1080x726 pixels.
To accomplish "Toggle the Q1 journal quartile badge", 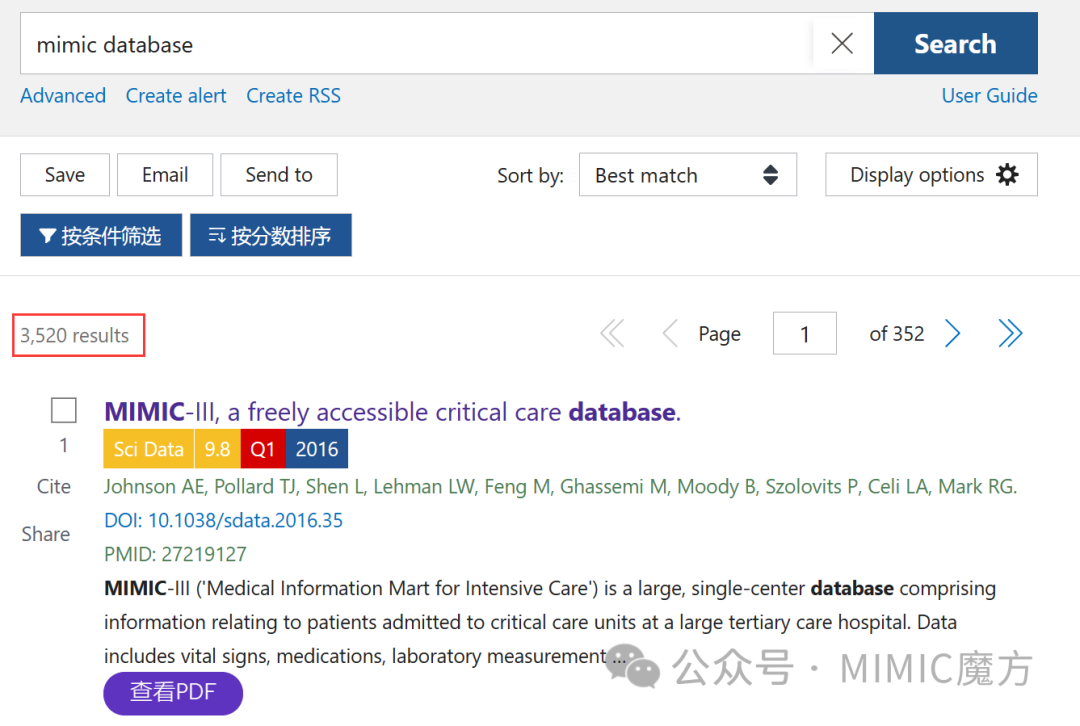I will 262,449.
